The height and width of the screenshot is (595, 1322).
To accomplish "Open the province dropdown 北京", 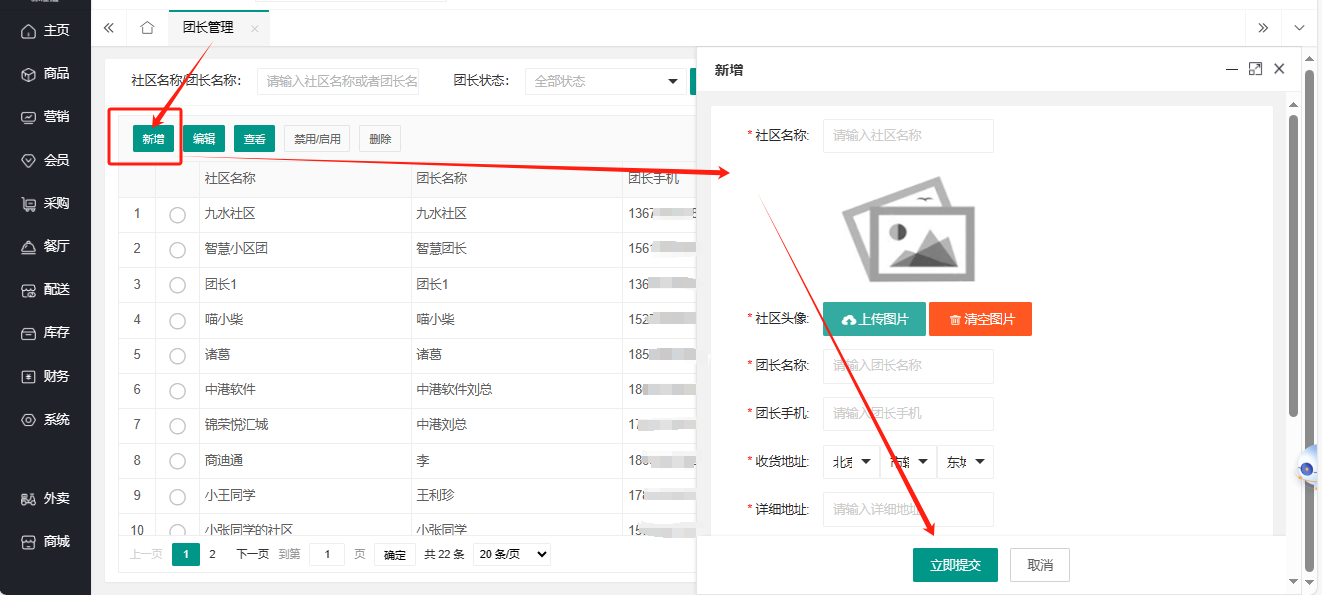I will [x=851, y=462].
